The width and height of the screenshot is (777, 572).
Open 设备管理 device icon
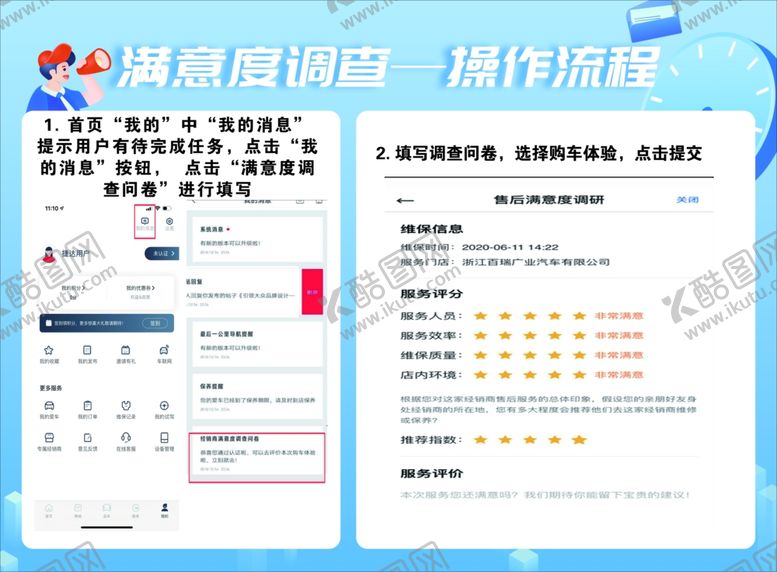tap(164, 438)
